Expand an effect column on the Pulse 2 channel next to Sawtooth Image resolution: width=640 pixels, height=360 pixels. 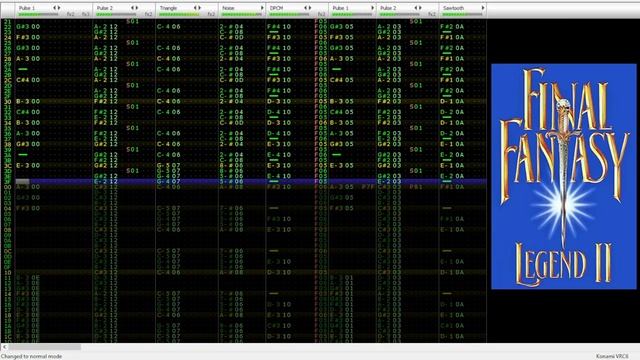(420, 8)
